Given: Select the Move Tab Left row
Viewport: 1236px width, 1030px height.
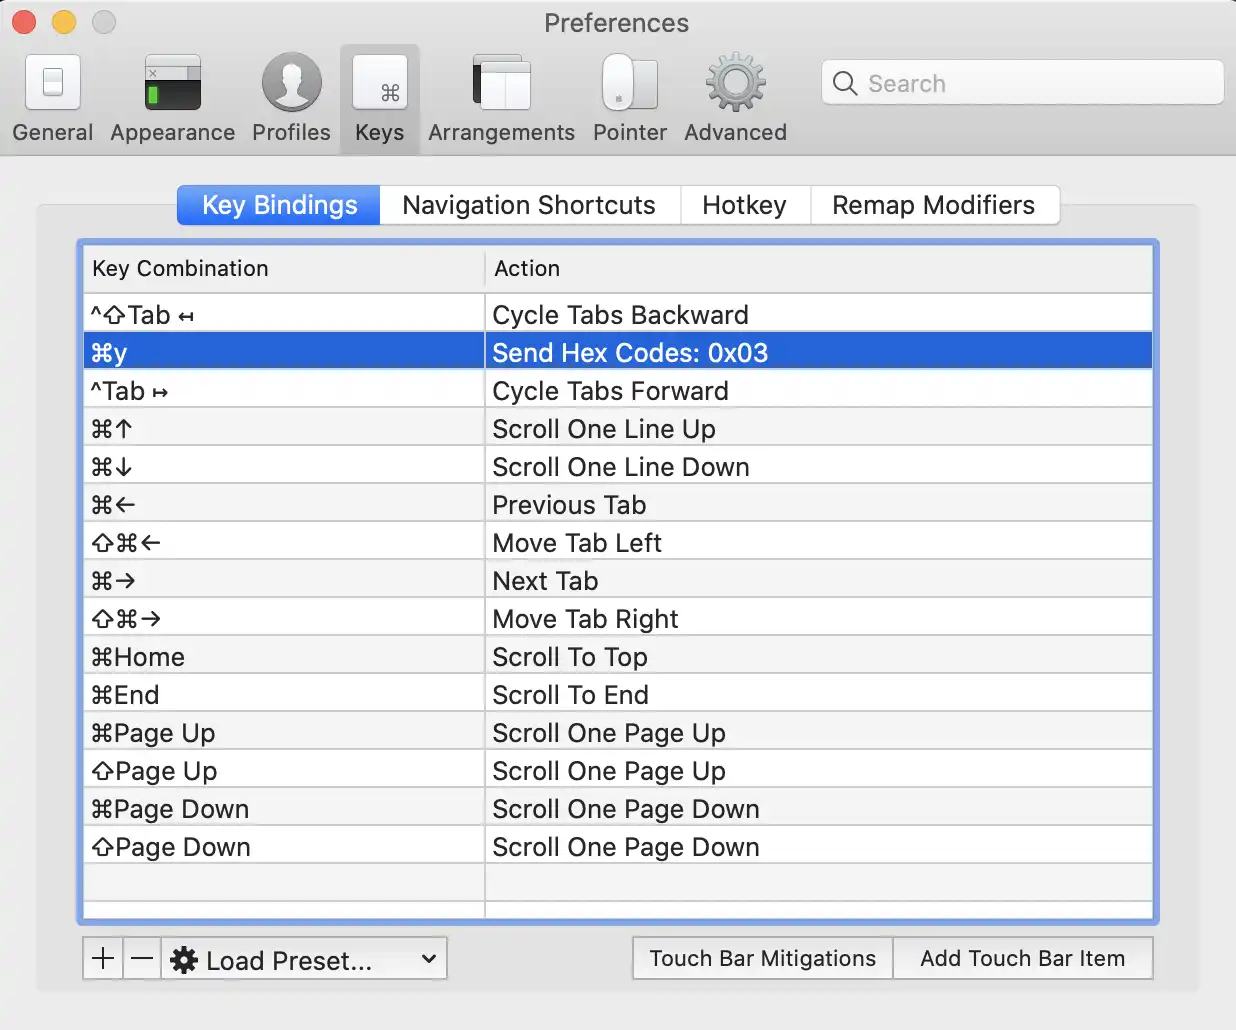Looking at the screenshot, I should point(618,542).
